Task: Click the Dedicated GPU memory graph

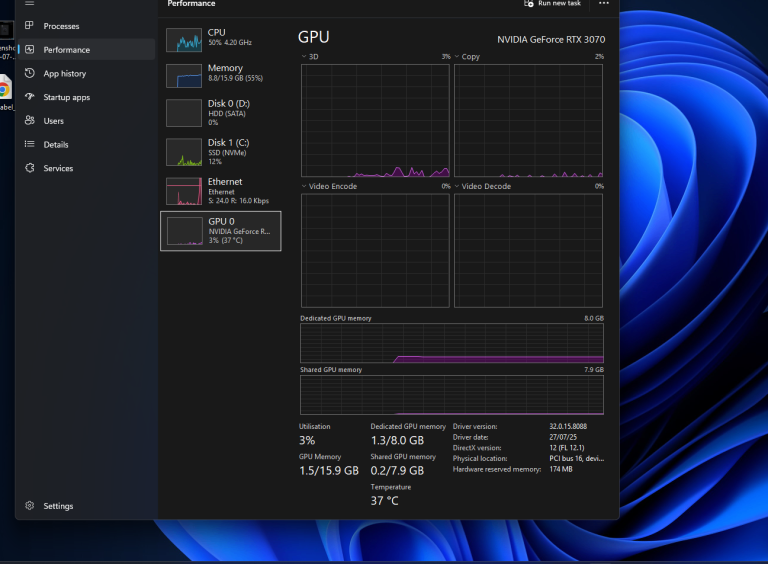Action: click(x=451, y=343)
